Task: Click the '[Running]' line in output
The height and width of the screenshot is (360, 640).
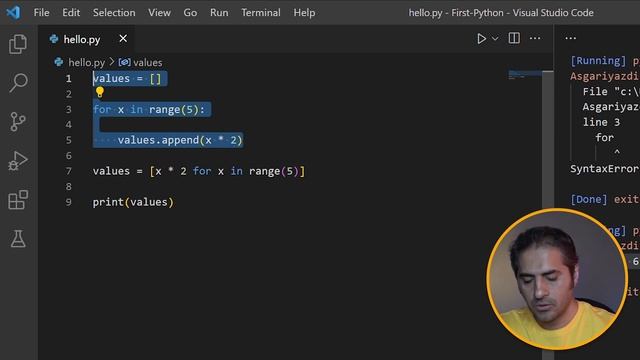Action: click(x=604, y=61)
